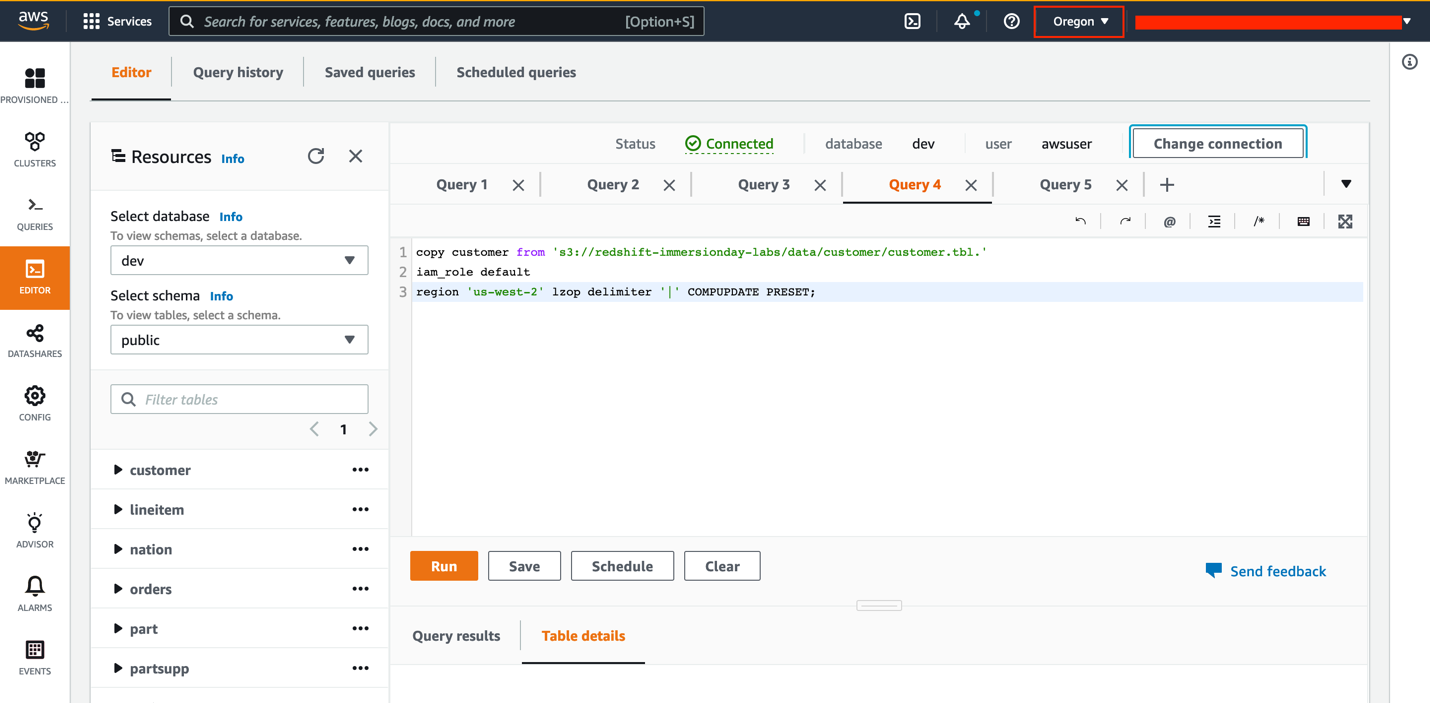Screen dimensions: 1430x703
Task: Expand editor to full screen
Action: 1345,221
